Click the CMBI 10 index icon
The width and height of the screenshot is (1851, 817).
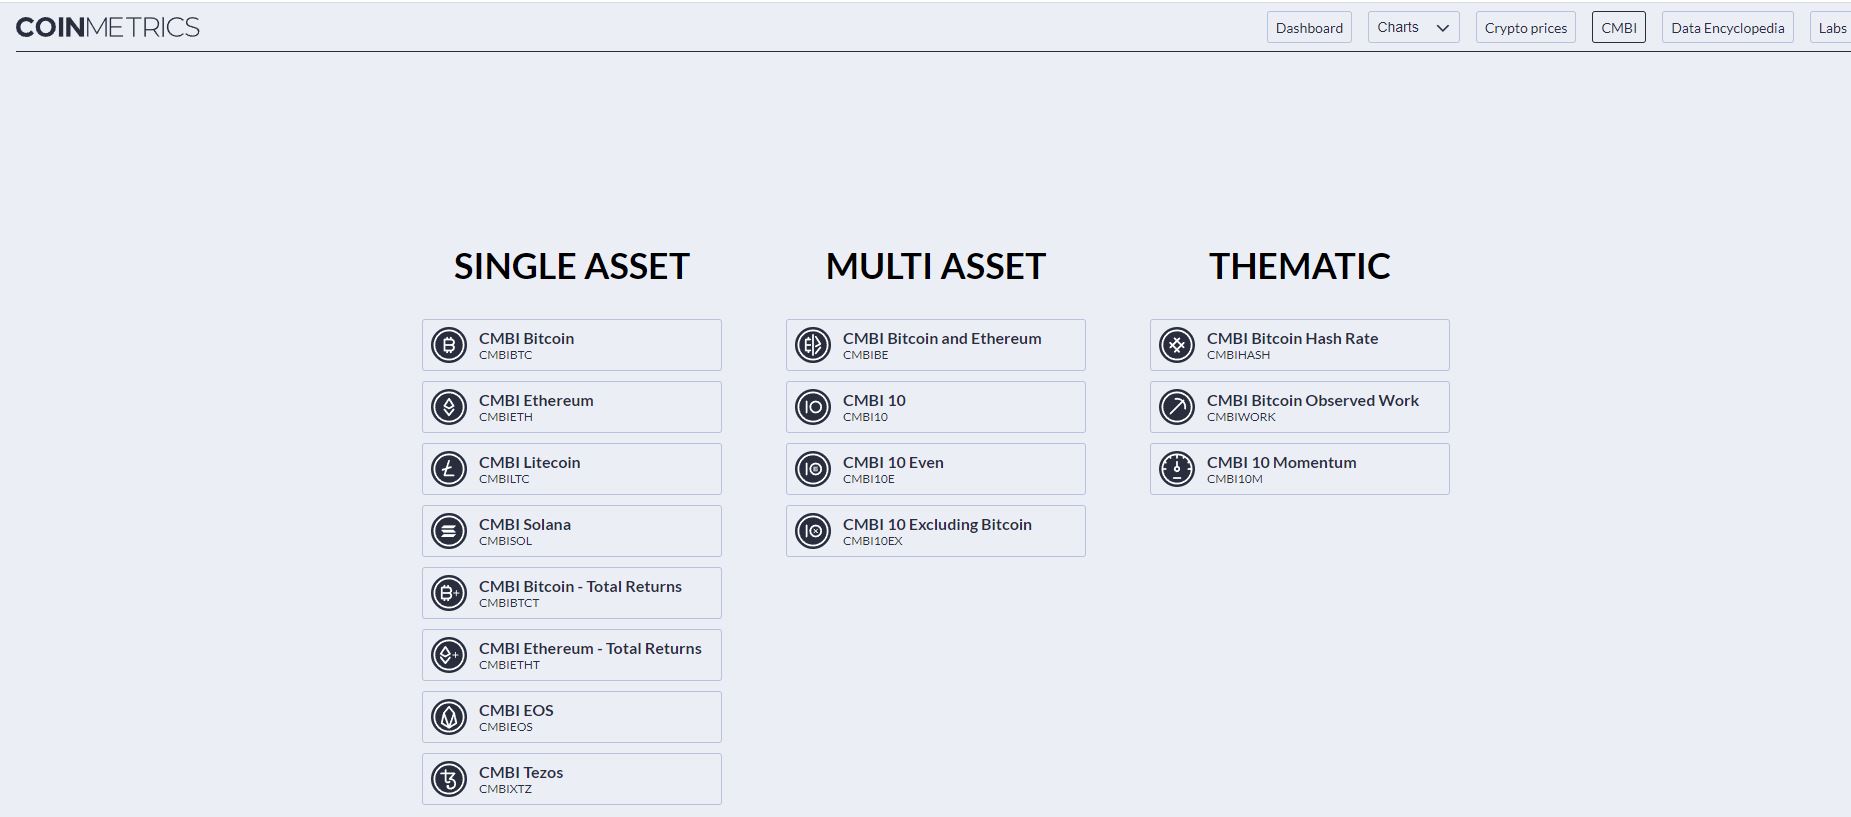813,407
